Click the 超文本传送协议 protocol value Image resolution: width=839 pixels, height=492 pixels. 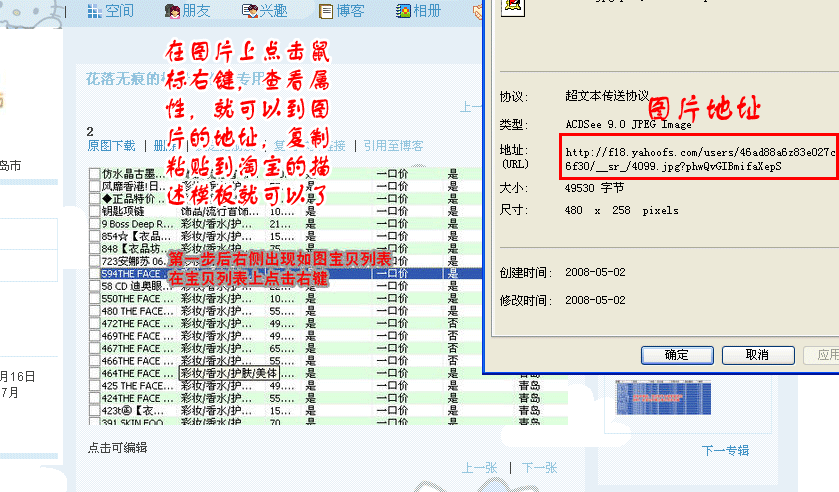607,96
